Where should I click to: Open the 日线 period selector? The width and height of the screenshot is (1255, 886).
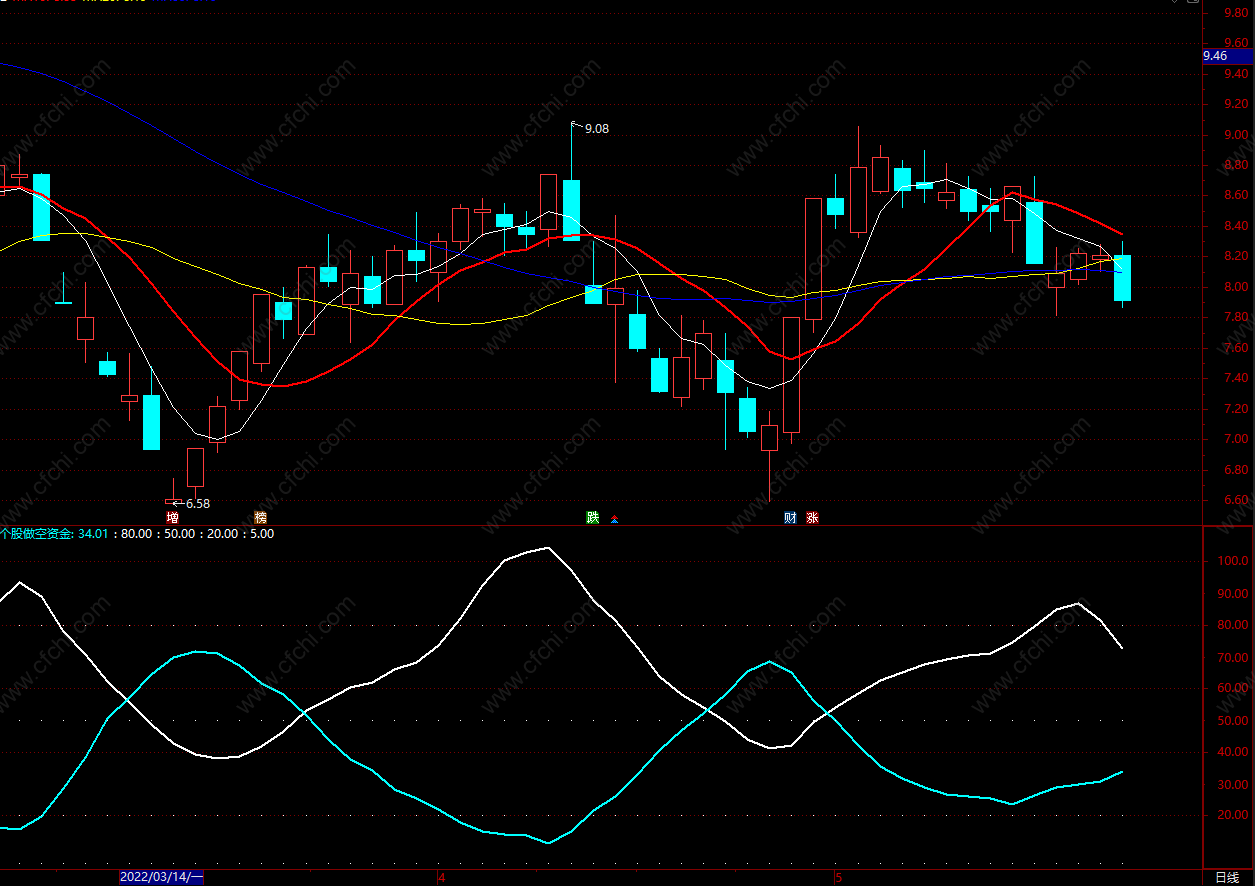1226,878
